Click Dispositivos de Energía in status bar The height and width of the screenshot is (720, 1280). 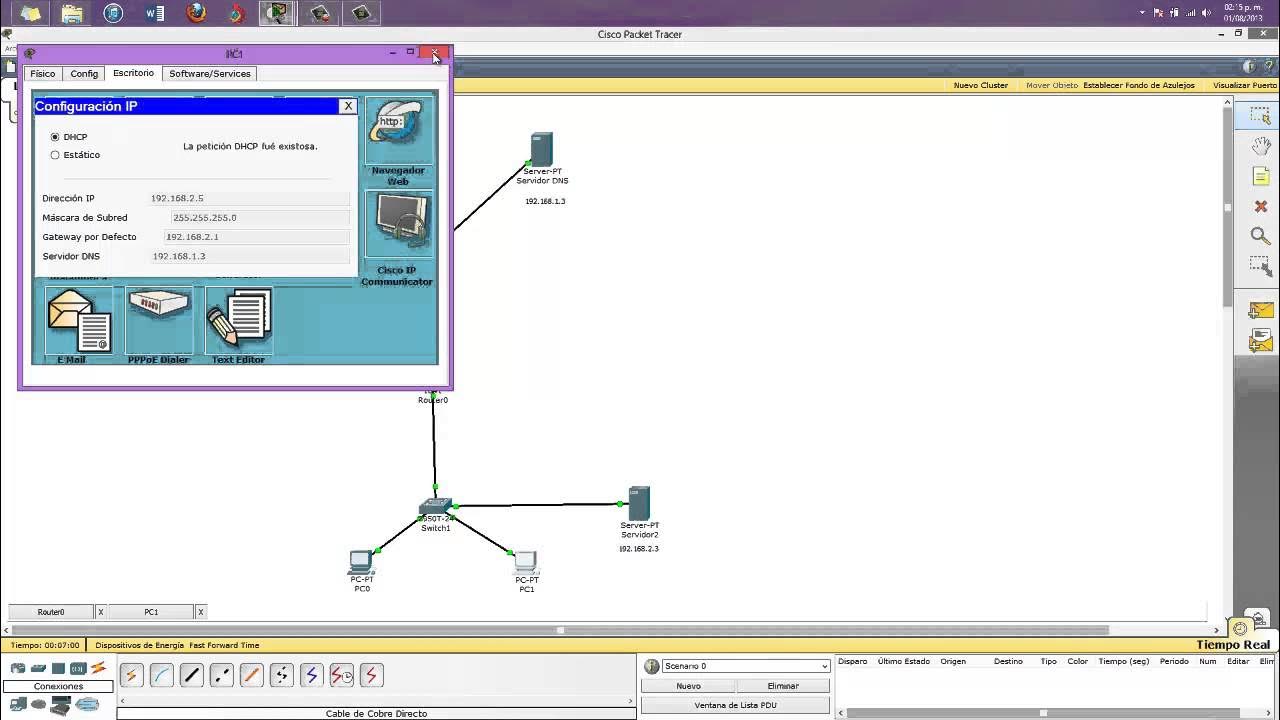pos(140,645)
